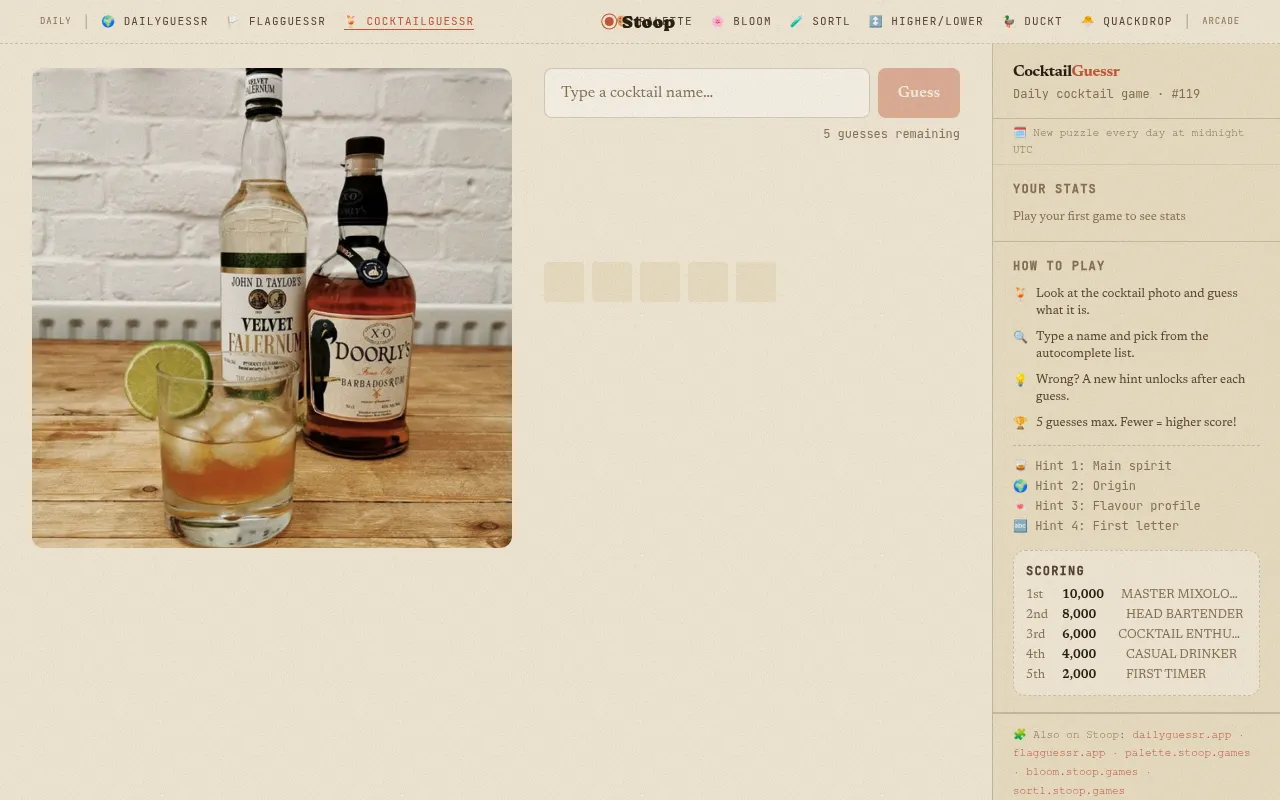The width and height of the screenshot is (1280, 800).
Task: Click the cocktail photo
Action: (272, 308)
